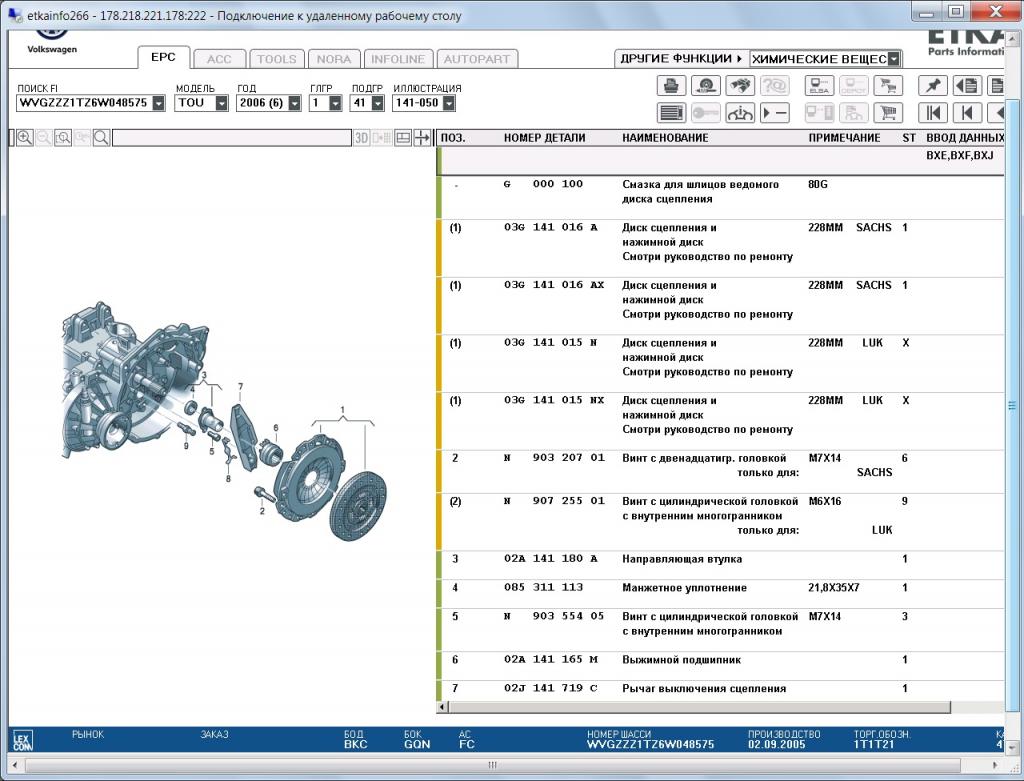Open the ПОИСК FI VIN dropdown
Image resolution: width=1024 pixels, height=781 pixels.
click(159, 103)
